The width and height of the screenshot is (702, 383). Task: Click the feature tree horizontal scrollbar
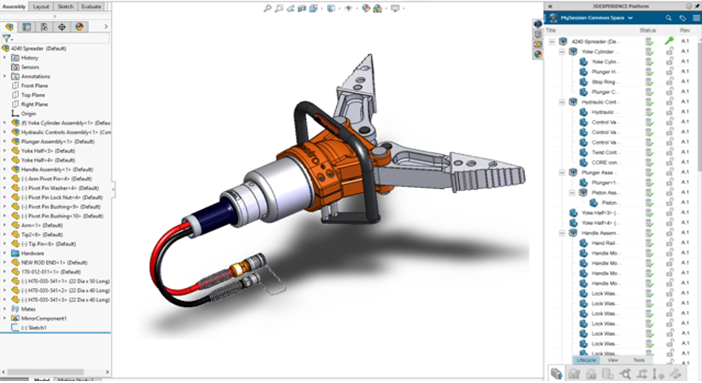point(46,372)
